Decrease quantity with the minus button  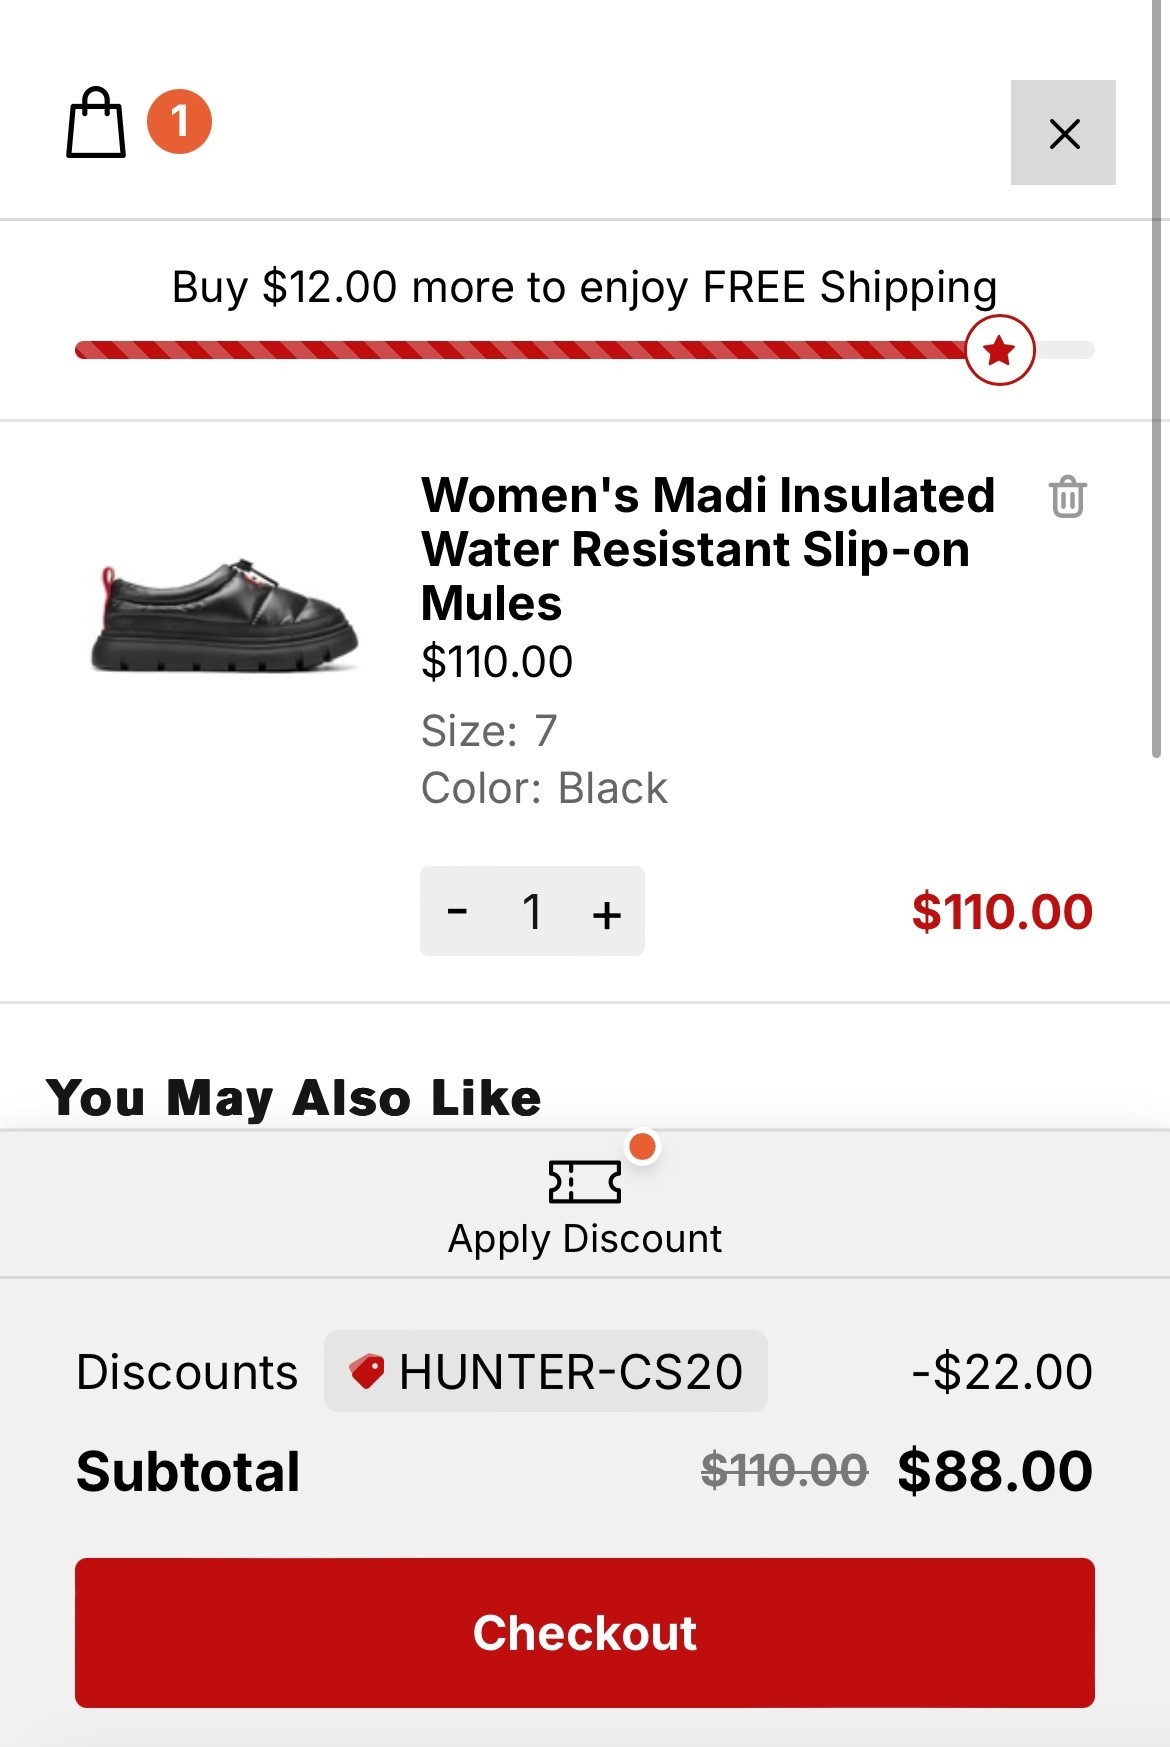(458, 911)
